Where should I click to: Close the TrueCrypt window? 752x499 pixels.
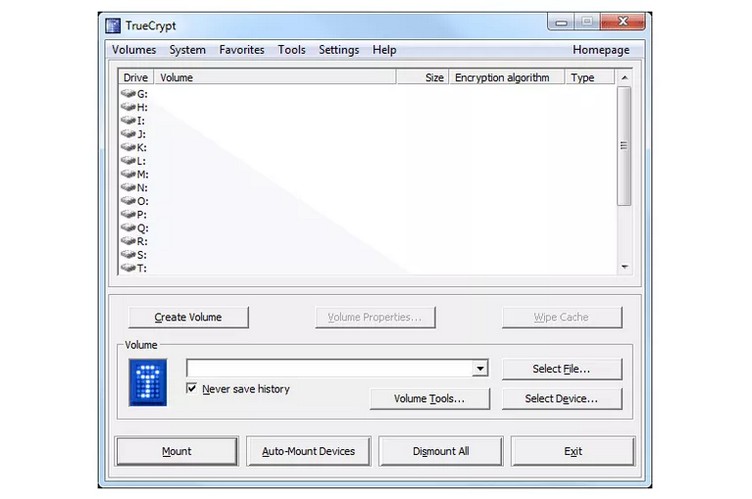[x=623, y=22]
